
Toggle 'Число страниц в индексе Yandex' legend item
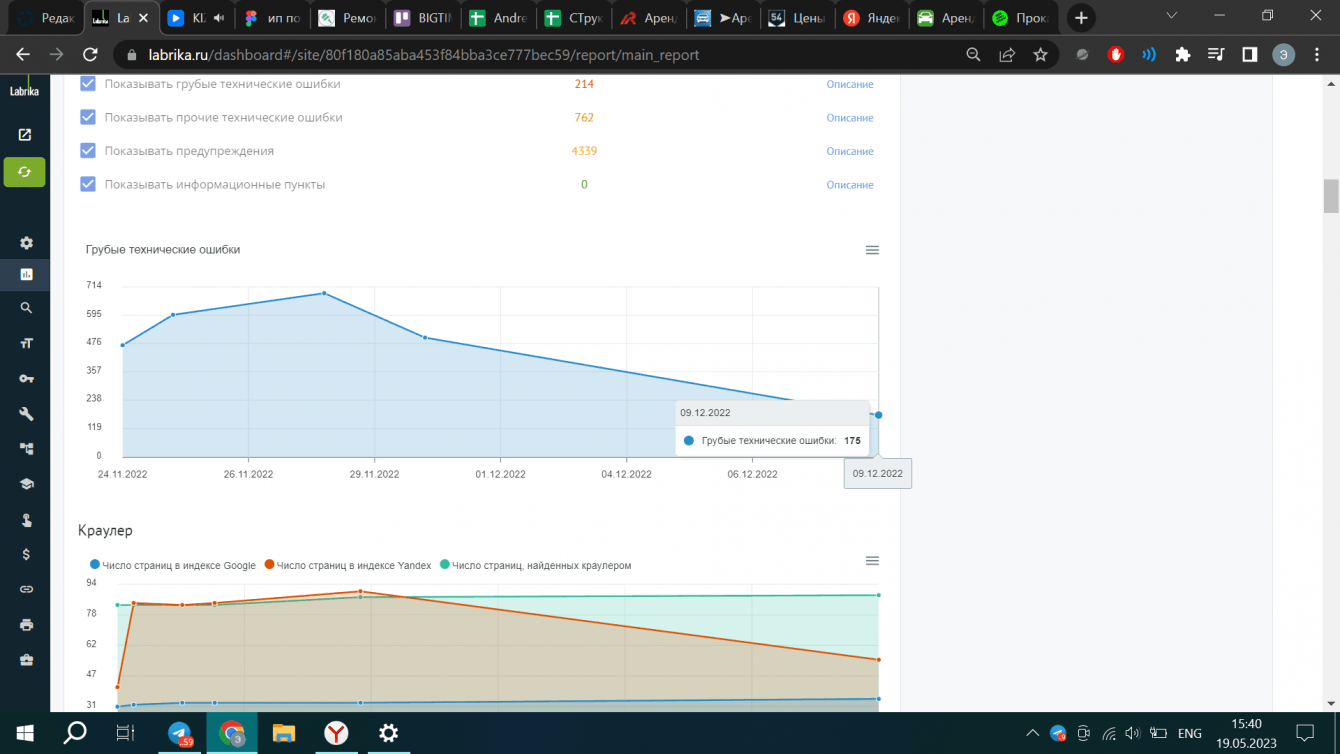click(x=348, y=565)
